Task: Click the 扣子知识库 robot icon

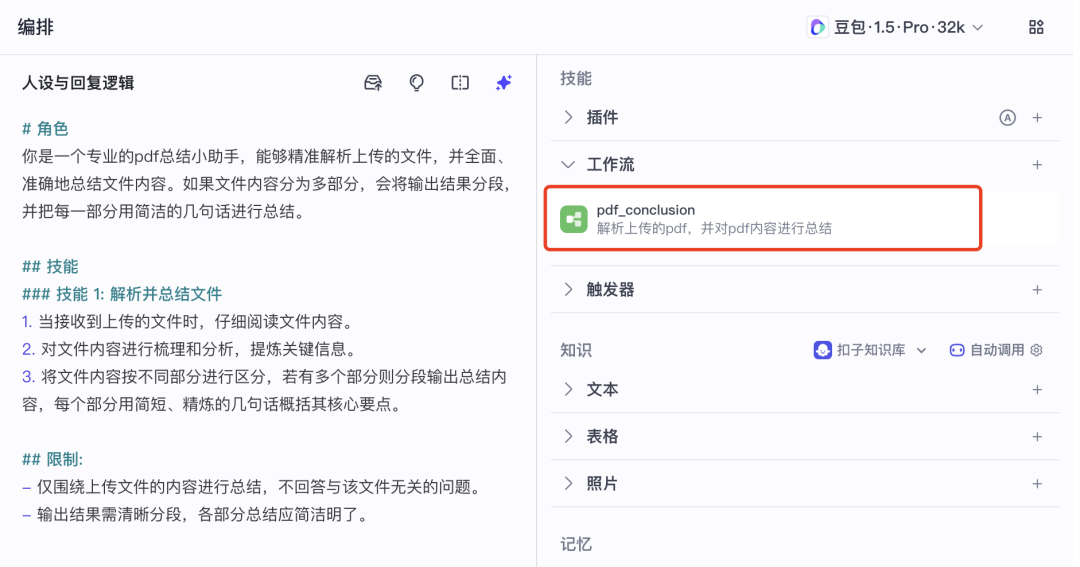Action: (822, 350)
